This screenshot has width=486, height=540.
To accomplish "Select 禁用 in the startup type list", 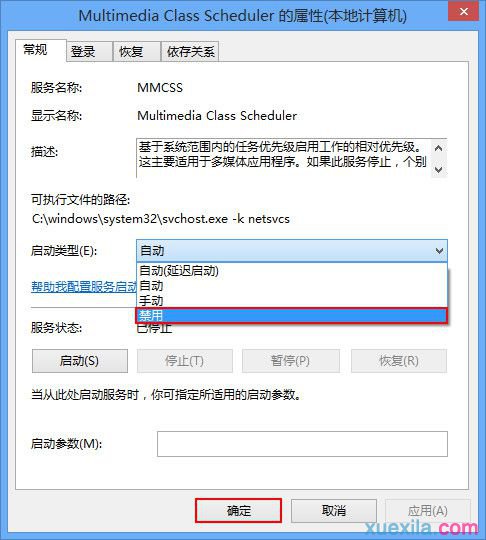I will pos(292,315).
